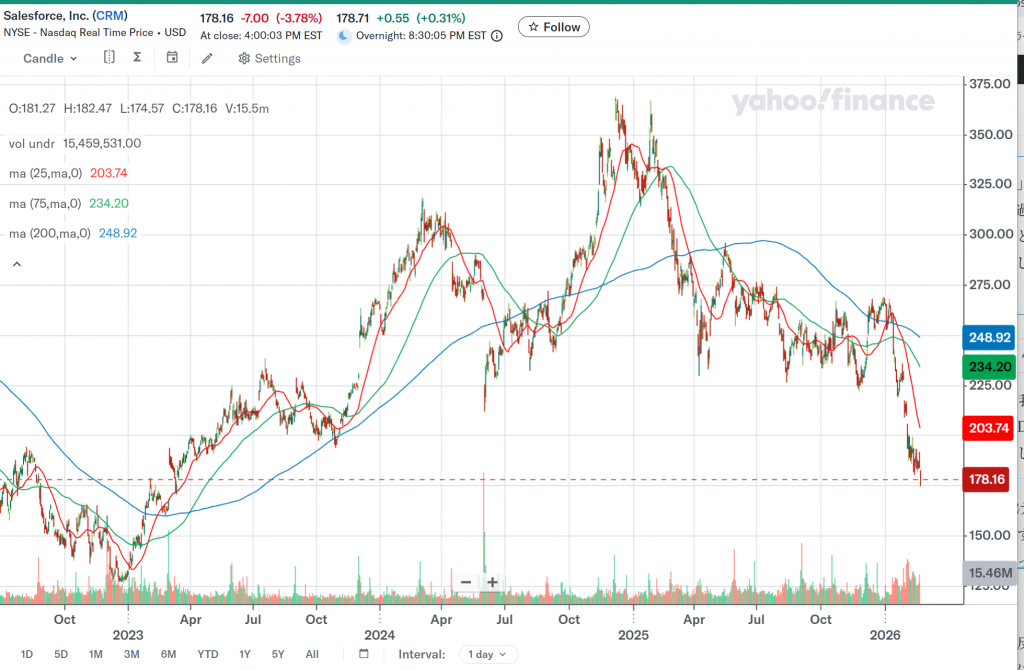Expand the Candle chart type dropdown
Image resolution: width=1024 pixels, height=670 pixels.
50,58
